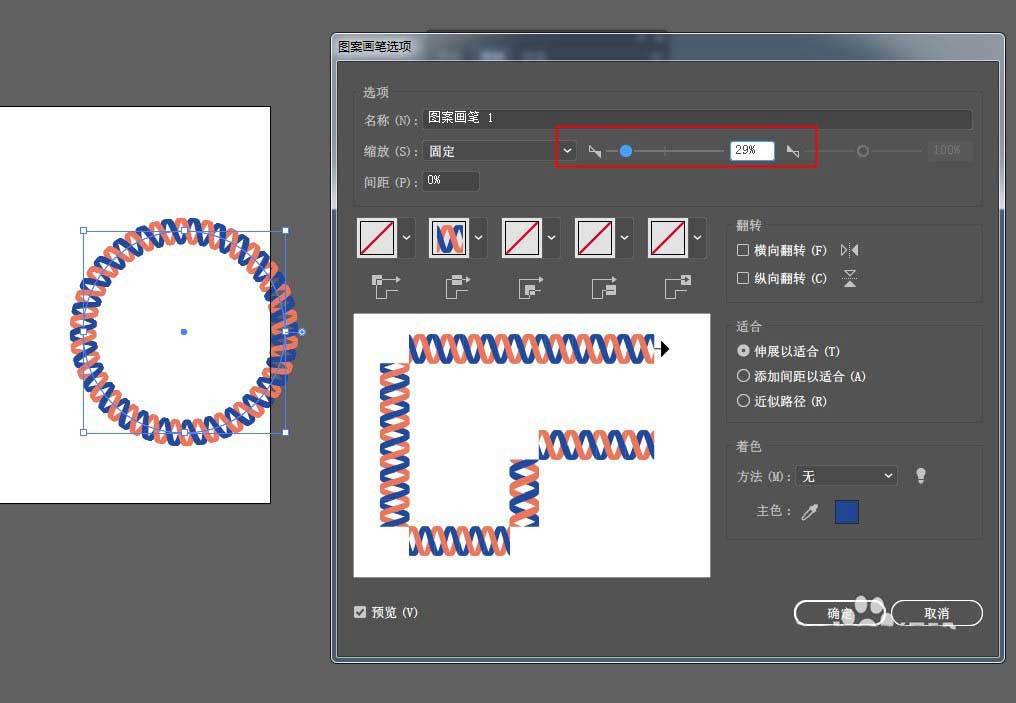The height and width of the screenshot is (703, 1016).
Task: Select 添加间距以适合 (A) radio option
Action: click(x=743, y=376)
